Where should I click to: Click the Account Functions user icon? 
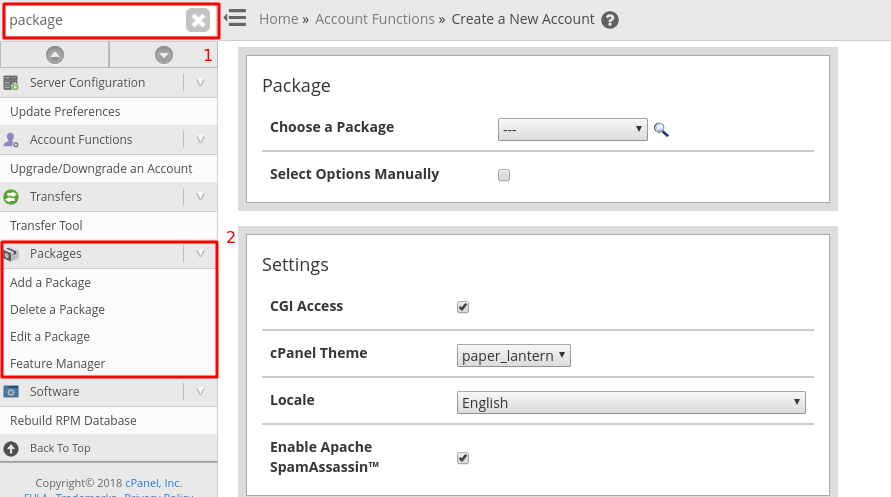[x=11, y=140]
